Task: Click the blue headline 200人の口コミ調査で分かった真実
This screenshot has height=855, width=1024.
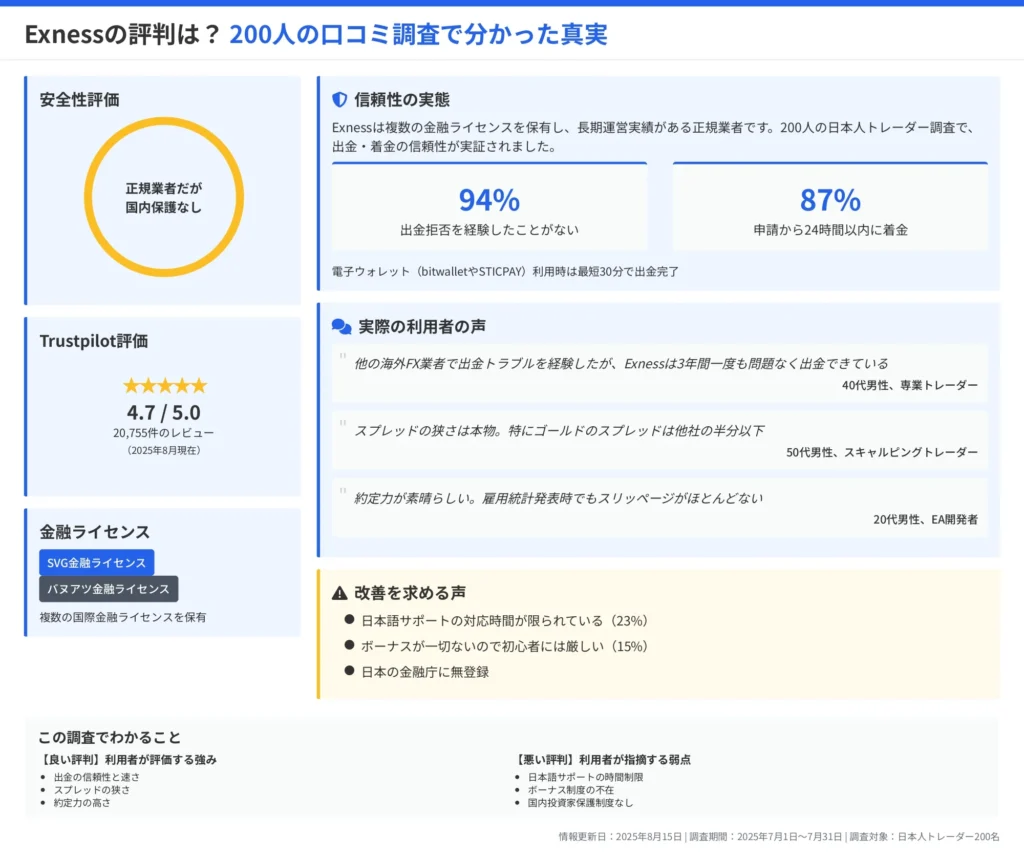Action: (x=419, y=34)
